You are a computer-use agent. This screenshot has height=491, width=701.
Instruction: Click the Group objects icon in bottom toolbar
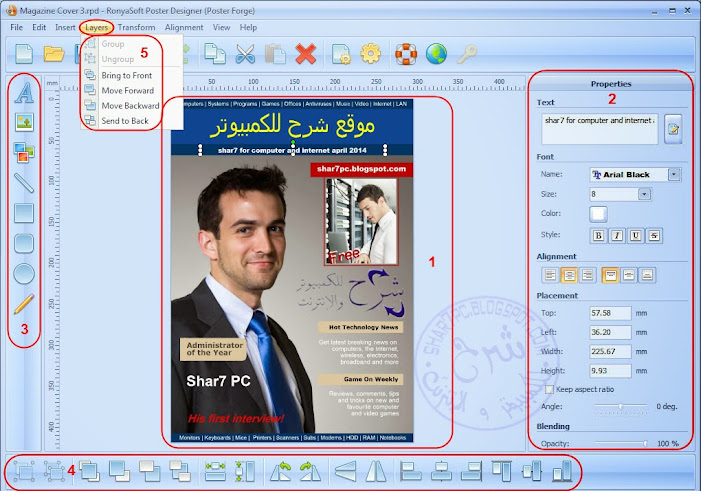point(24,471)
